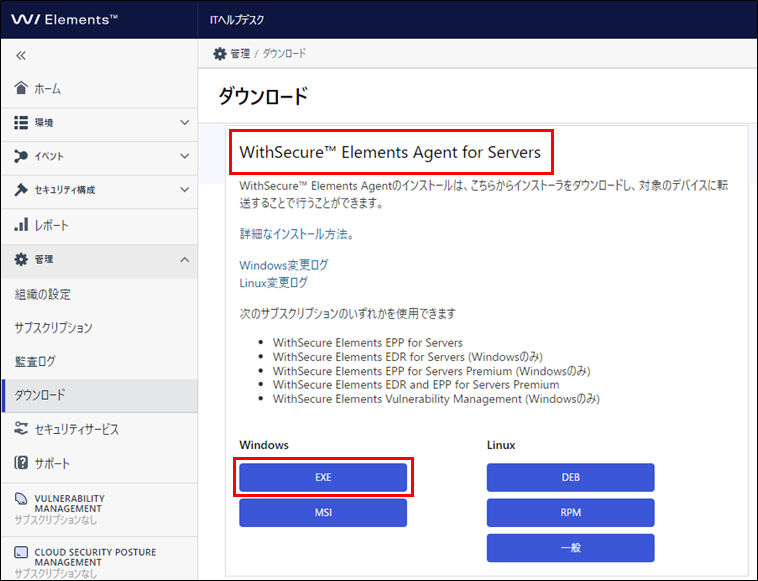
Task: Click ダウンロード in the breadcrumb
Action: (x=284, y=54)
